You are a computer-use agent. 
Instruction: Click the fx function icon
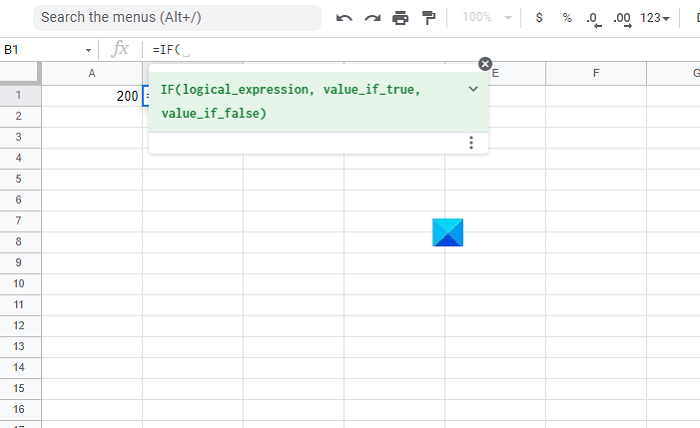tap(120, 49)
